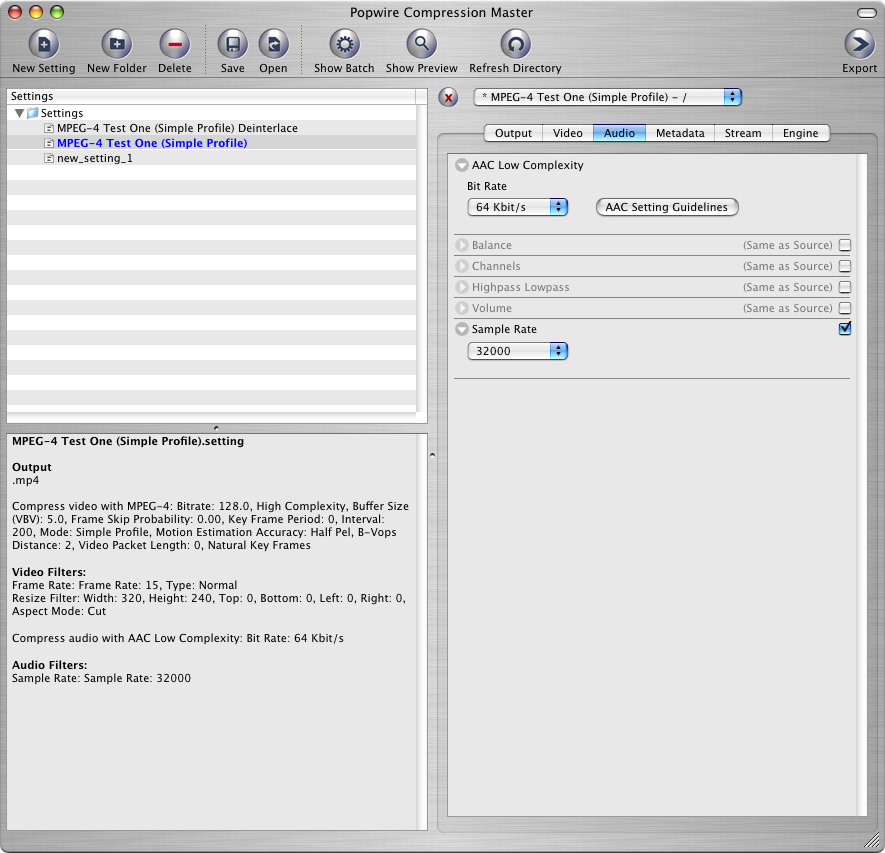The height and width of the screenshot is (853, 885).
Task: Click the Export arrow icon
Action: tap(859, 45)
